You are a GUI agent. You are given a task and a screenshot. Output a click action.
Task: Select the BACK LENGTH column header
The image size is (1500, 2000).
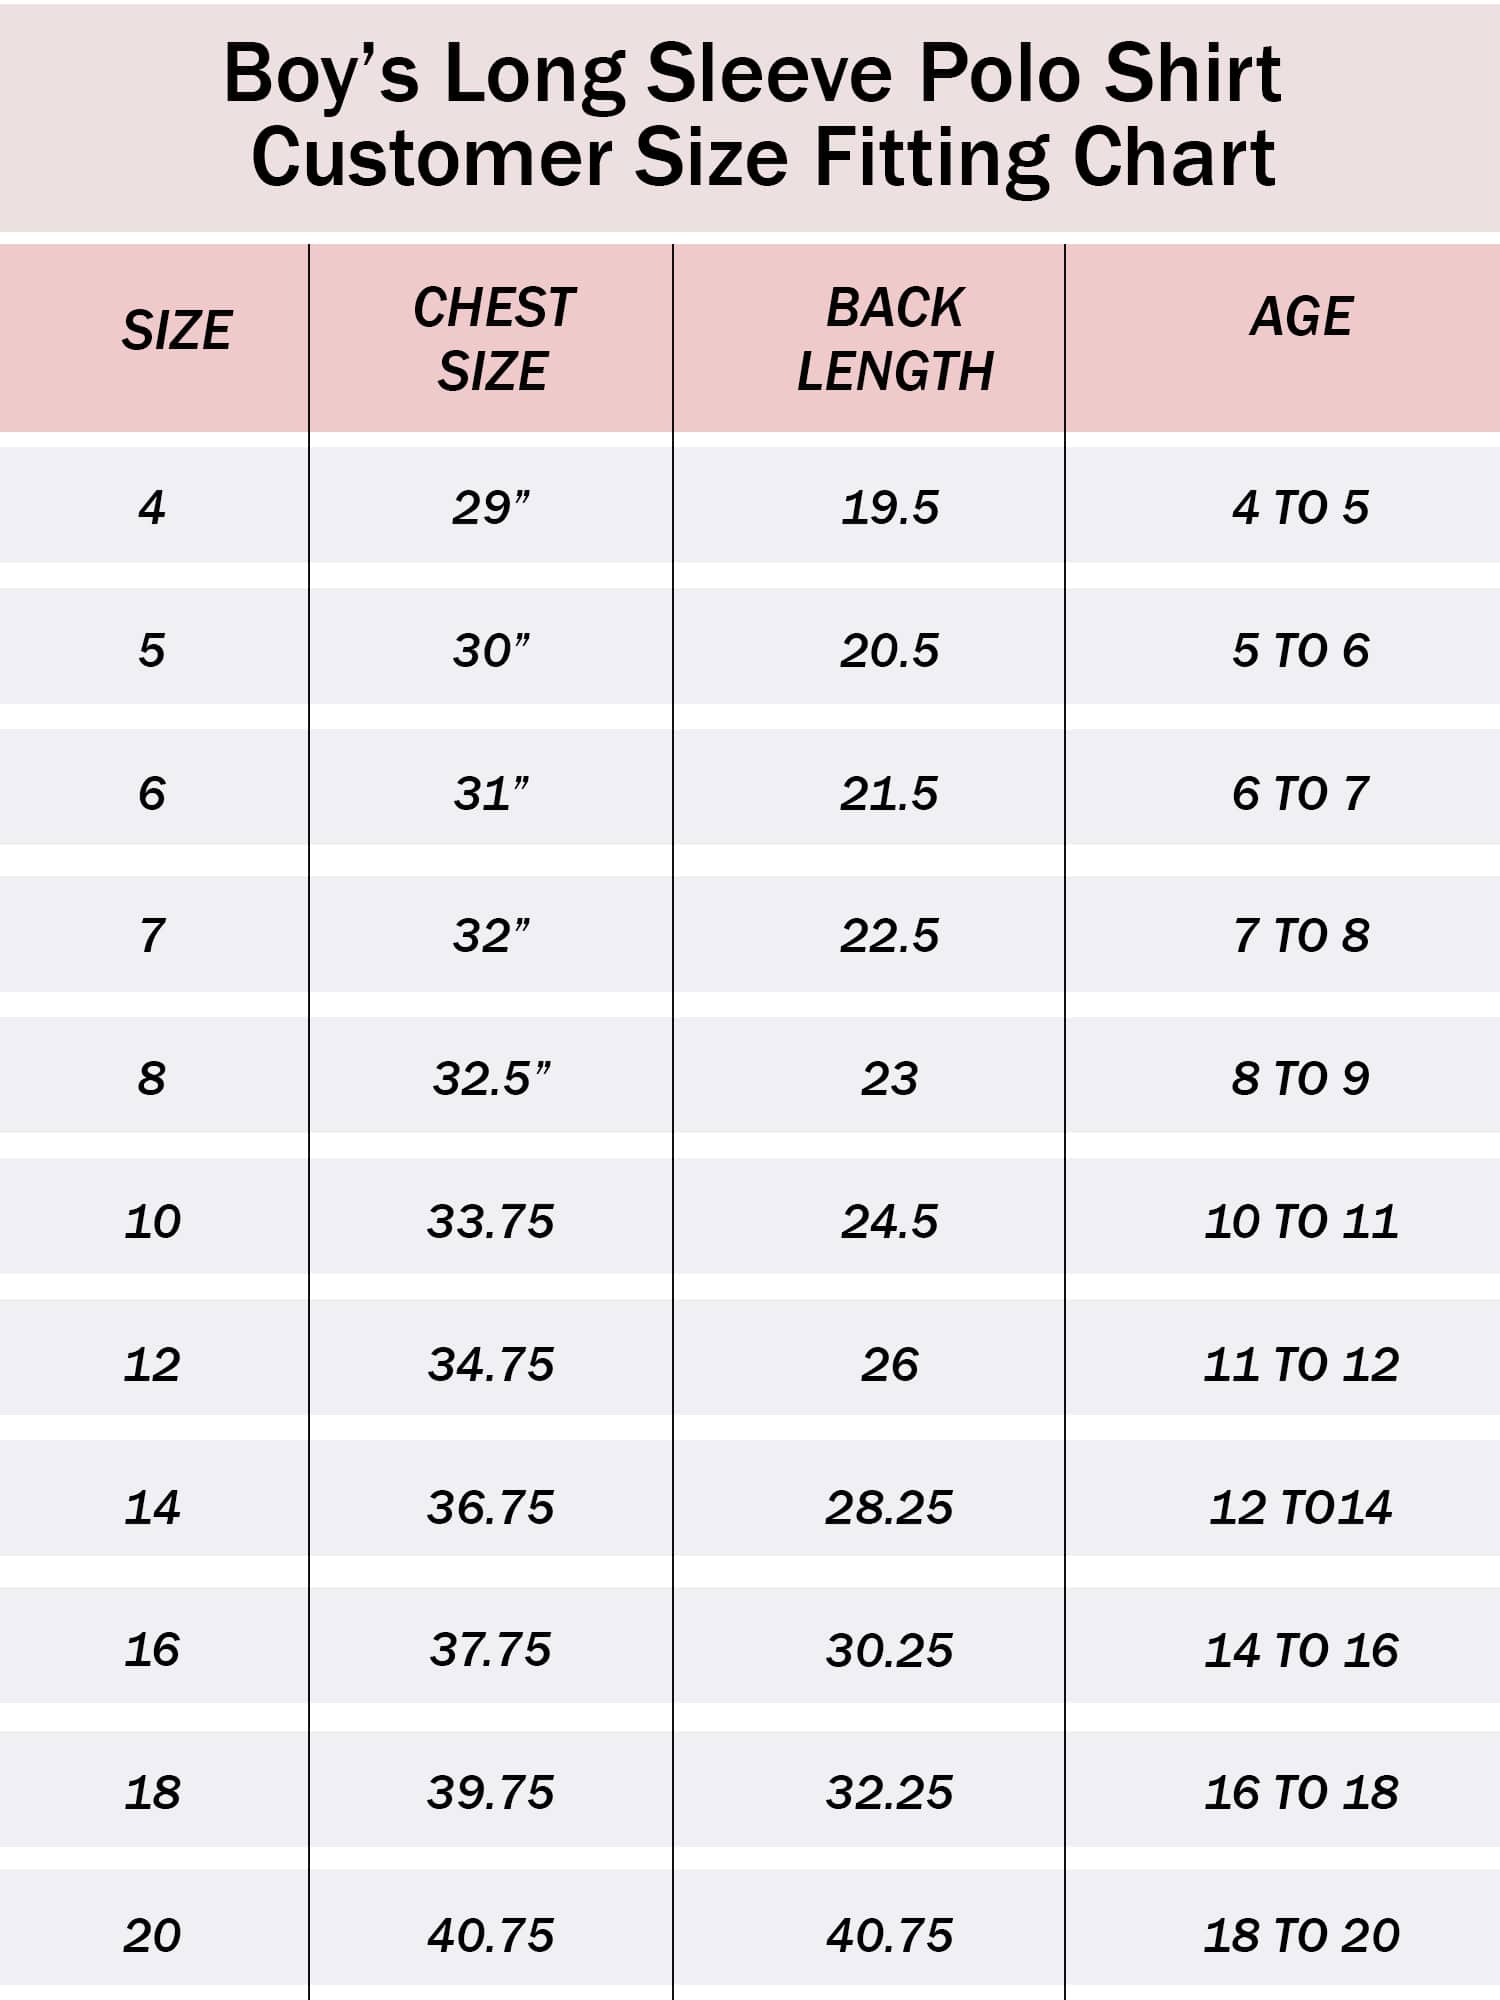[895, 338]
